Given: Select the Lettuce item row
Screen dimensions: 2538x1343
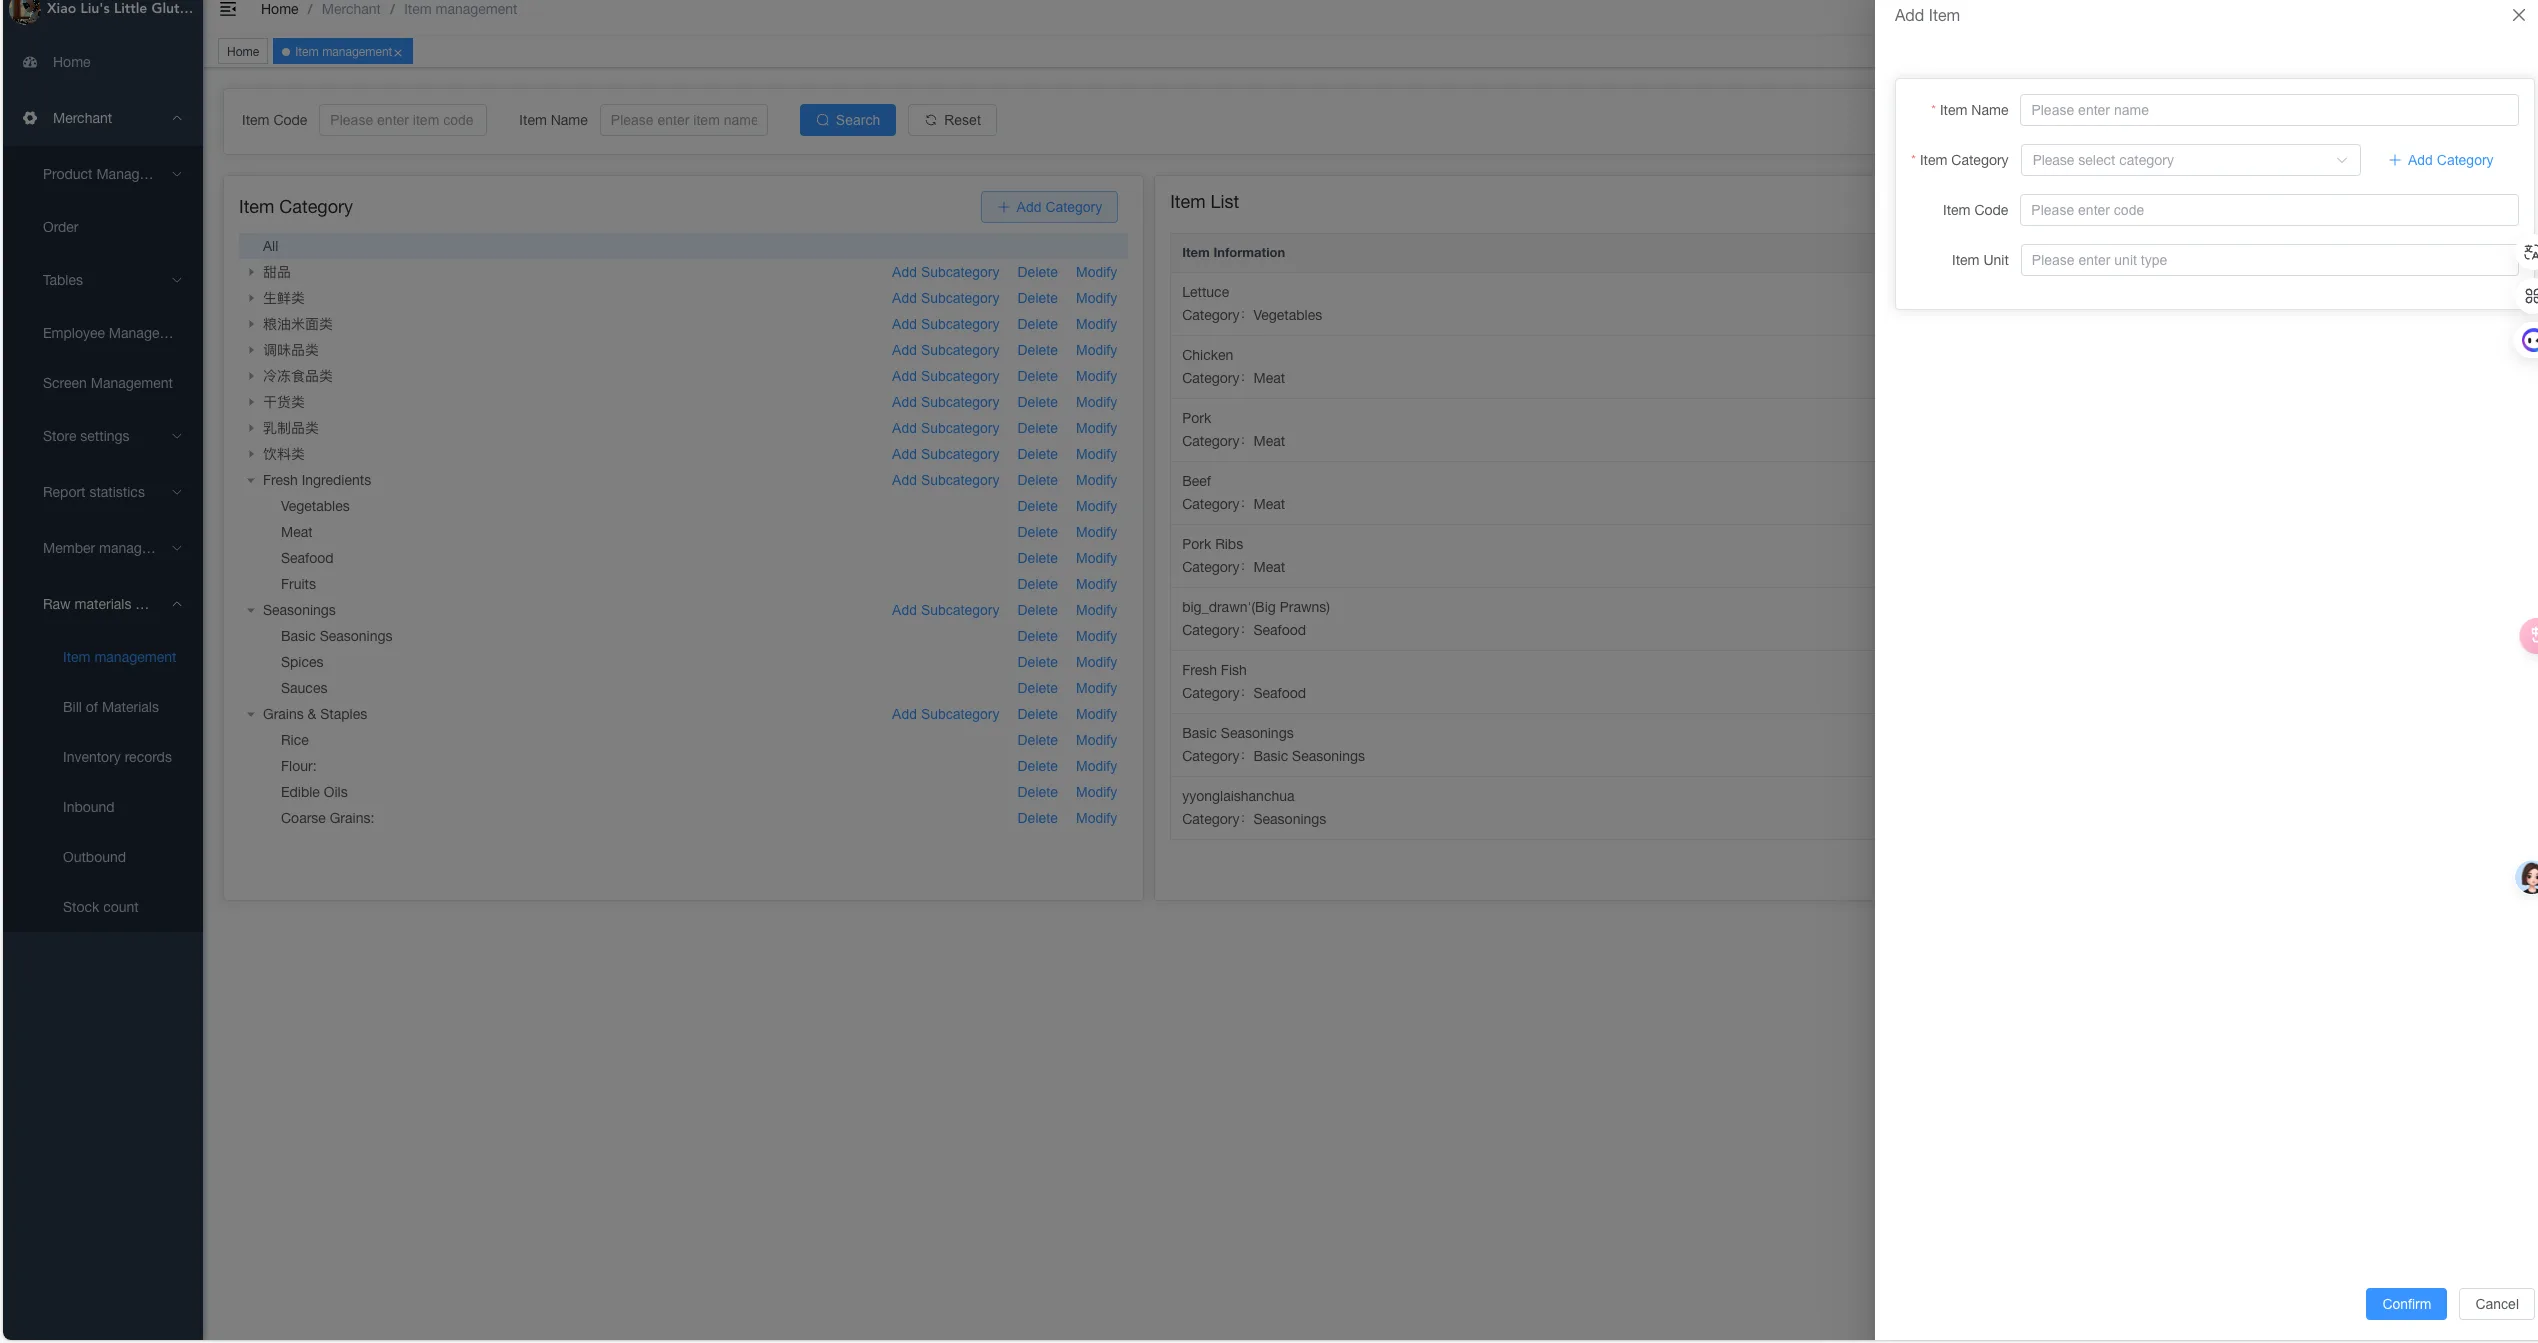Looking at the screenshot, I should 1522,304.
